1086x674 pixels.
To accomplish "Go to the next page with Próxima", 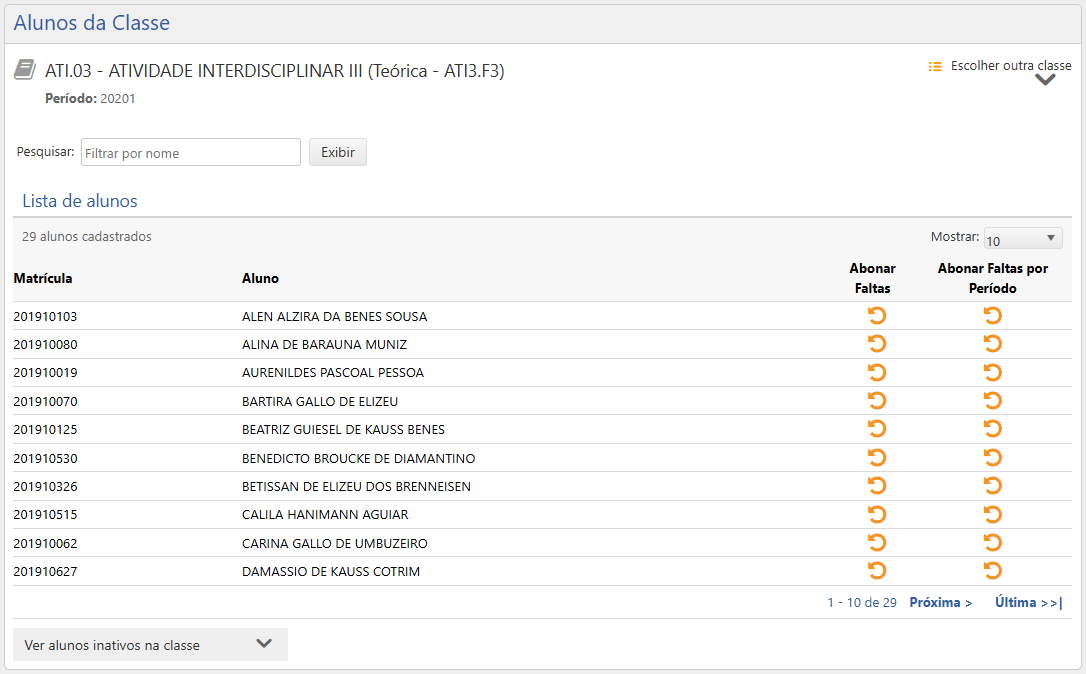I will point(939,602).
